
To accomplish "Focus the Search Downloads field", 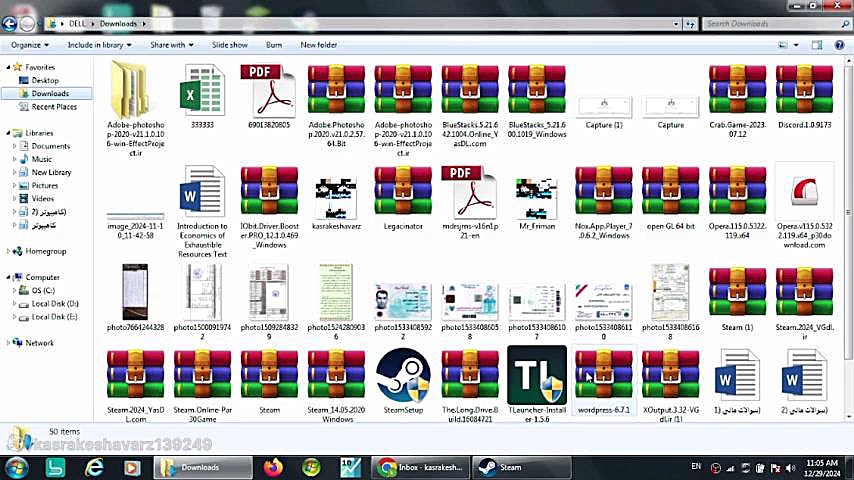I will 776,24.
